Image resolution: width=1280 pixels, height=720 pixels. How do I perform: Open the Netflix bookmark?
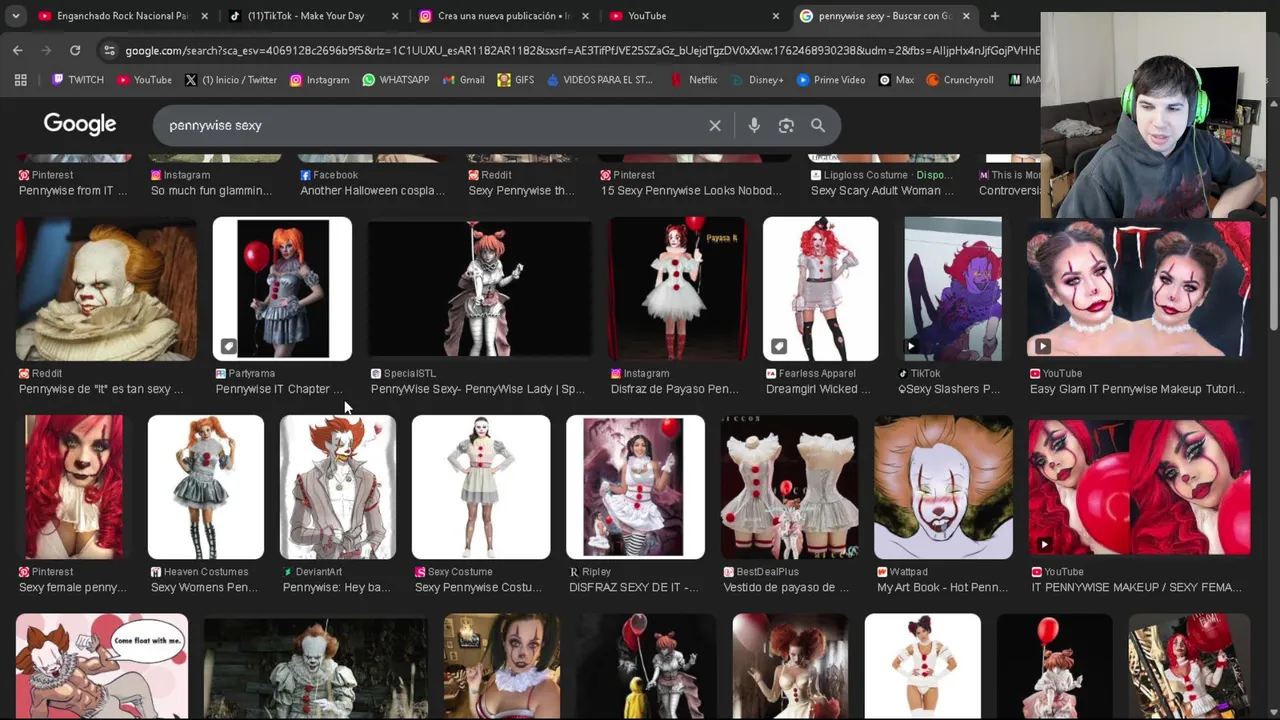pyautogui.click(x=694, y=80)
